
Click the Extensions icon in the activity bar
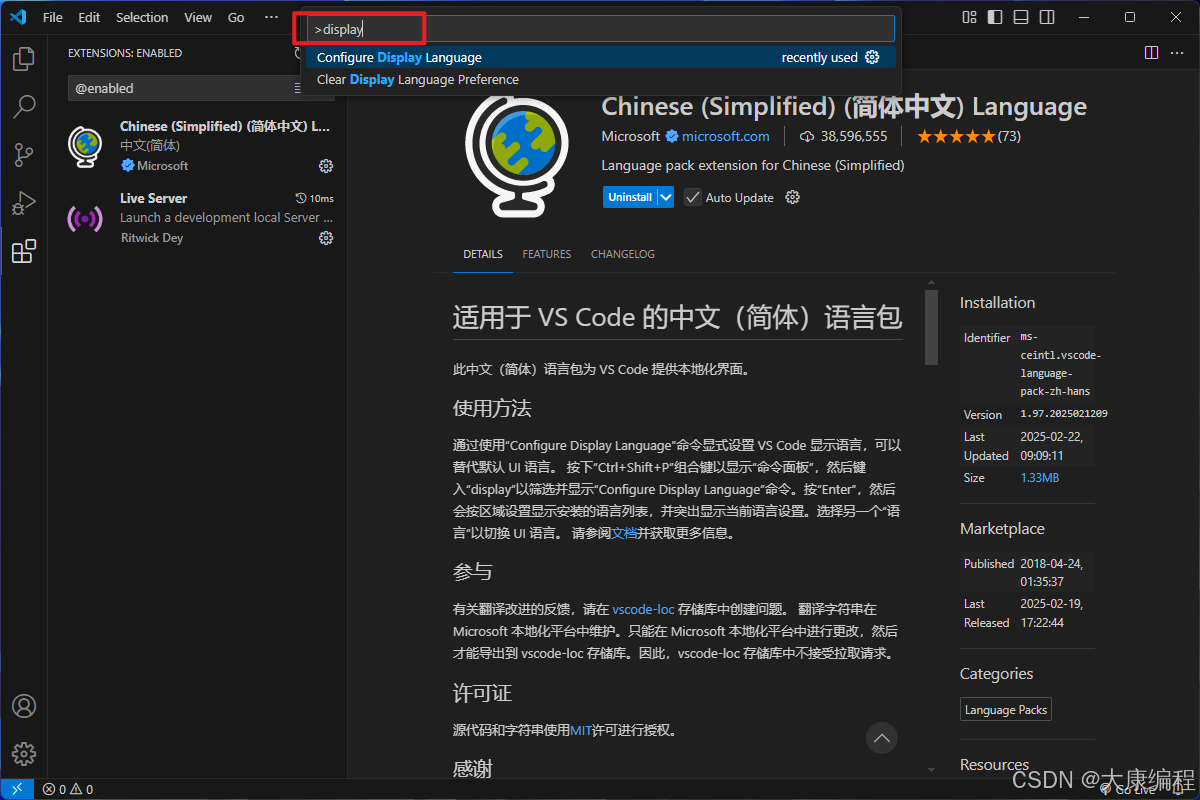pyautogui.click(x=23, y=251)
